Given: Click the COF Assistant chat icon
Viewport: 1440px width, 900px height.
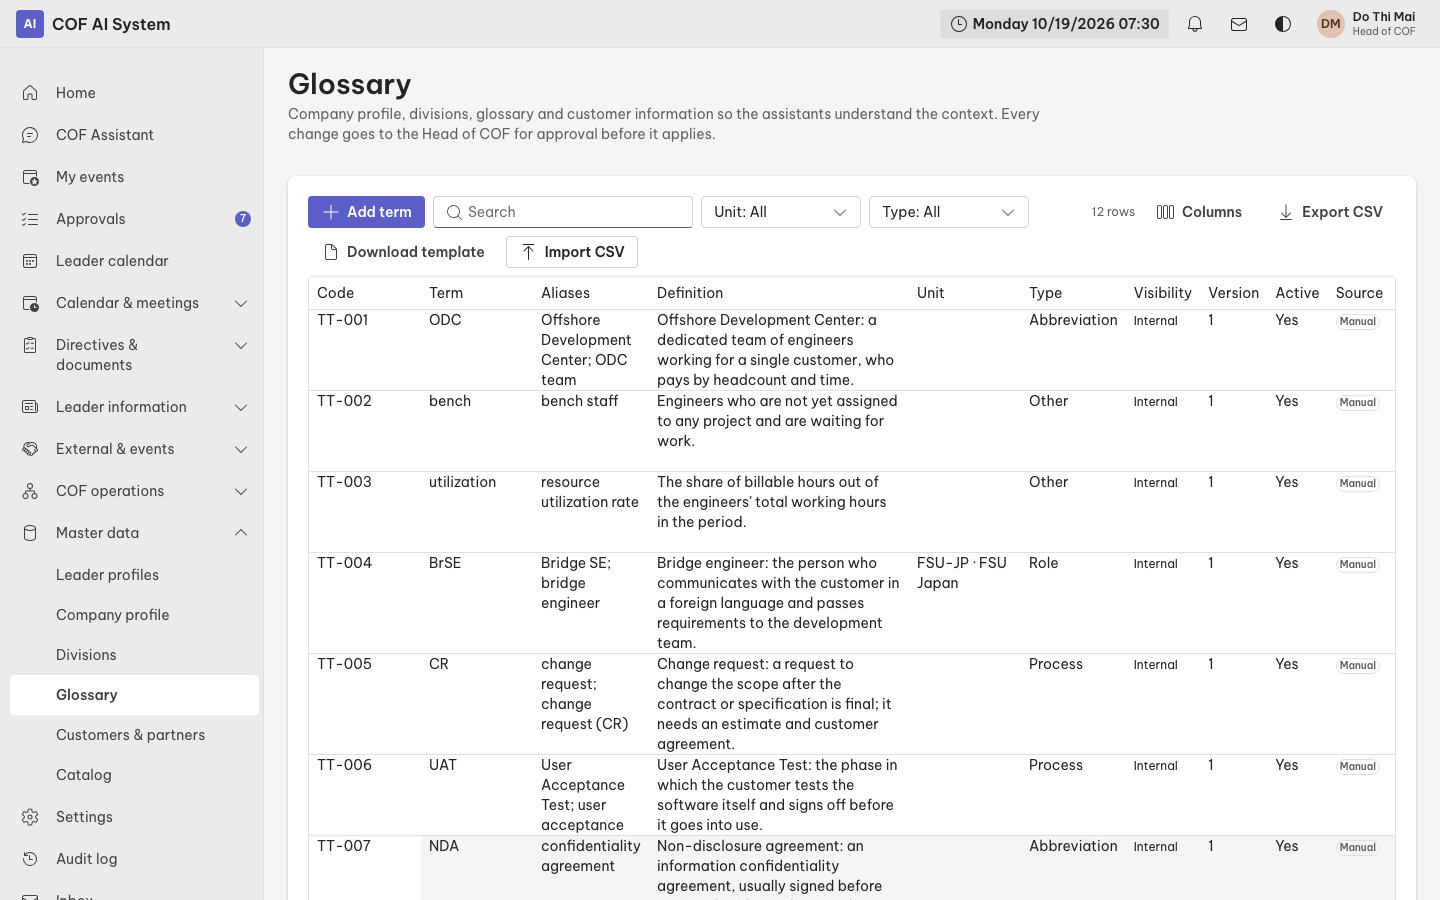Looking at the screenshot, I should (30, 135).
